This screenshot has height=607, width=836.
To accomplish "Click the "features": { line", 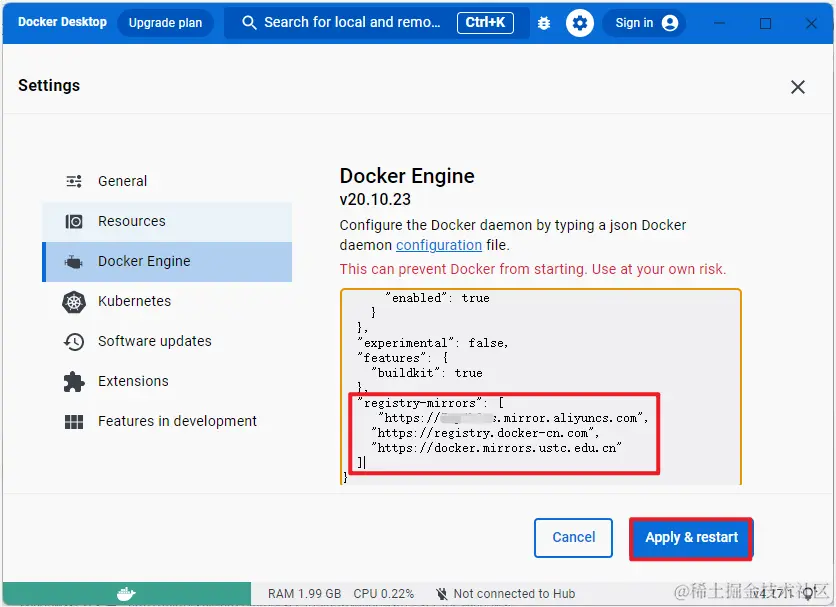I will click(x=403, y=358).
